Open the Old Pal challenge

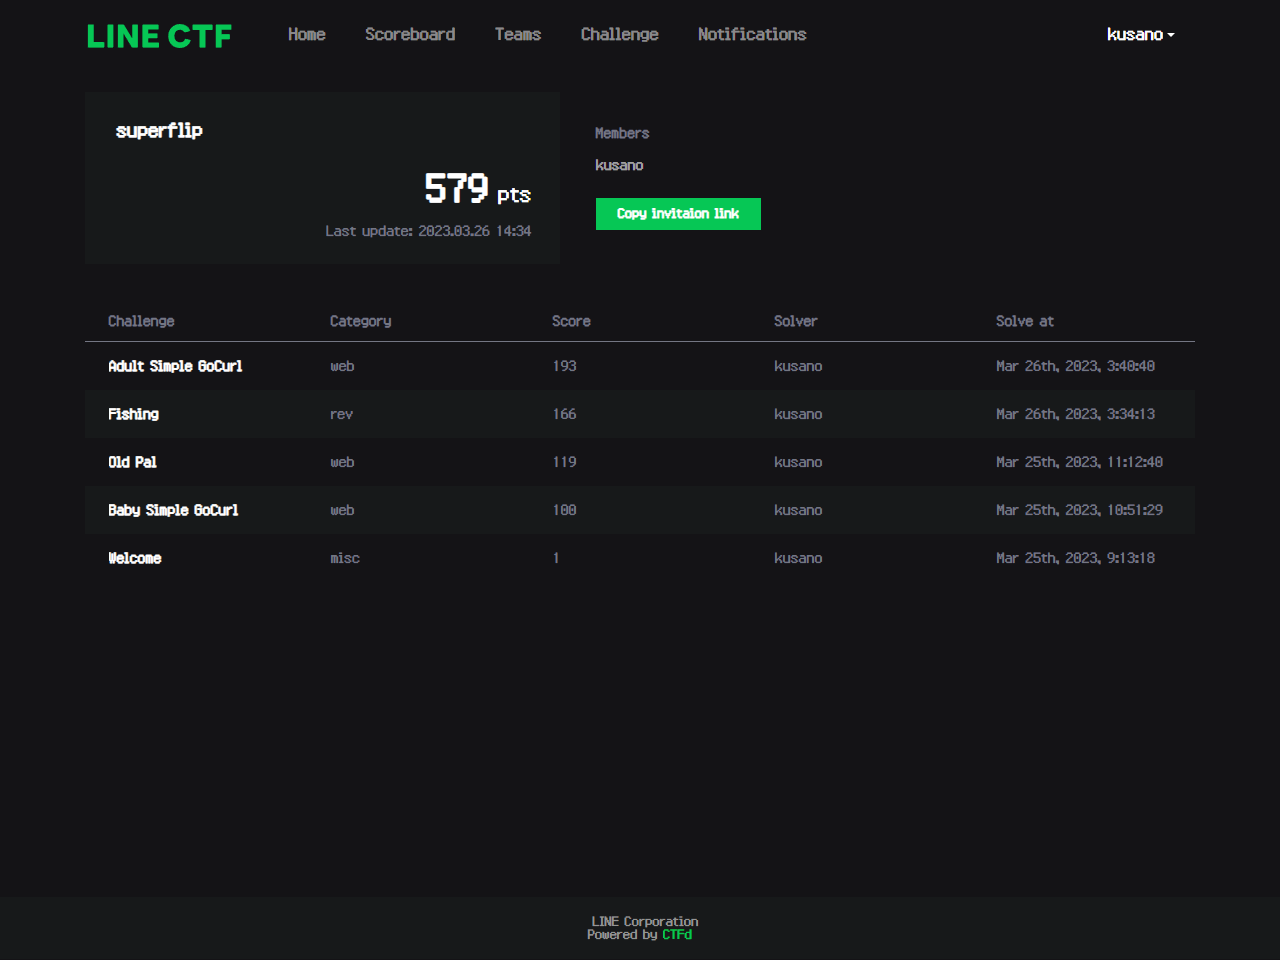[x=132, y=462]
